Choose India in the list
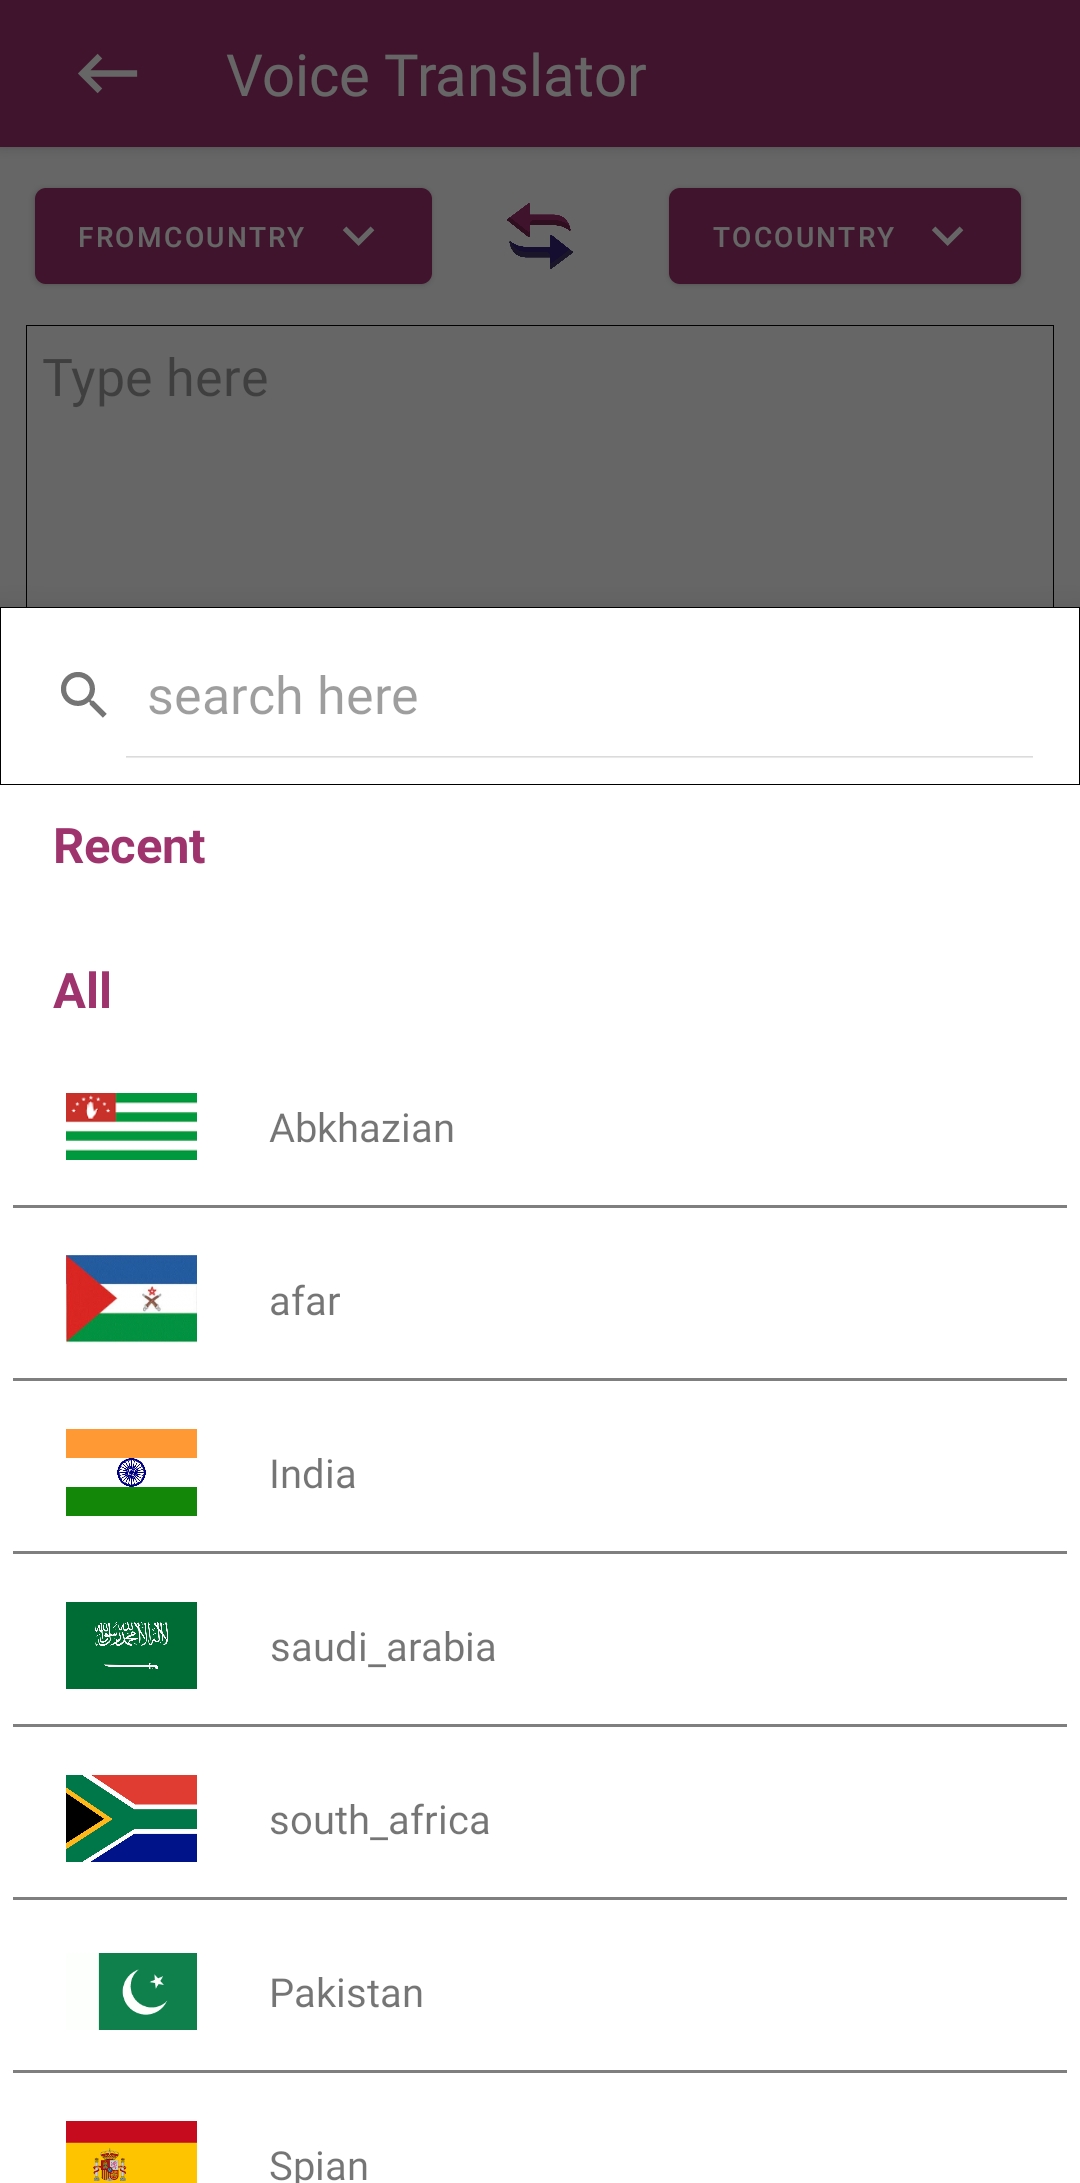The height and width of the screenshot is (2183, 1080). click(313, 1475)
